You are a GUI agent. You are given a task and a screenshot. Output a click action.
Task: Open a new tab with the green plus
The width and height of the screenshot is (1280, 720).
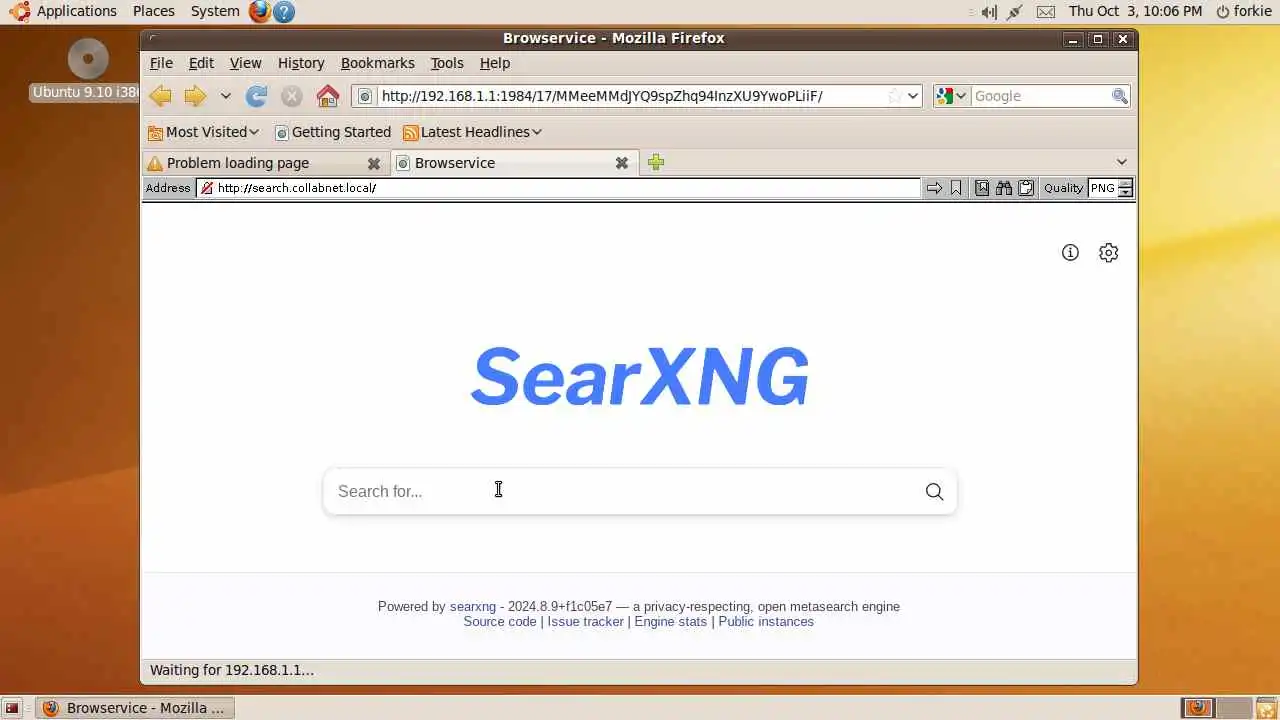click(656, 162)
